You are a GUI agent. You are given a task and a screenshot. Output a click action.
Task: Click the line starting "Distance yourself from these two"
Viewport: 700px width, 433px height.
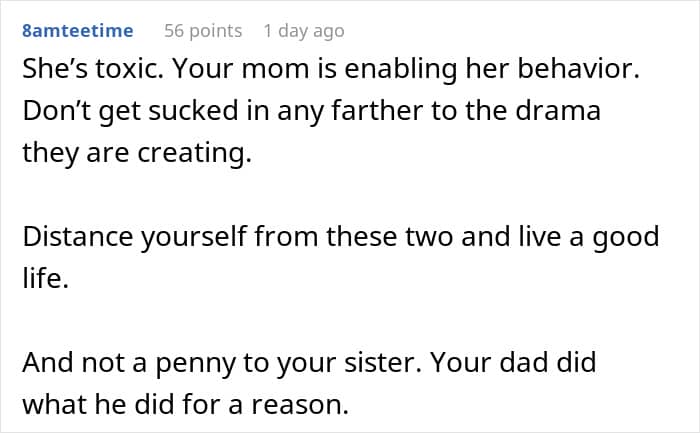340,238
